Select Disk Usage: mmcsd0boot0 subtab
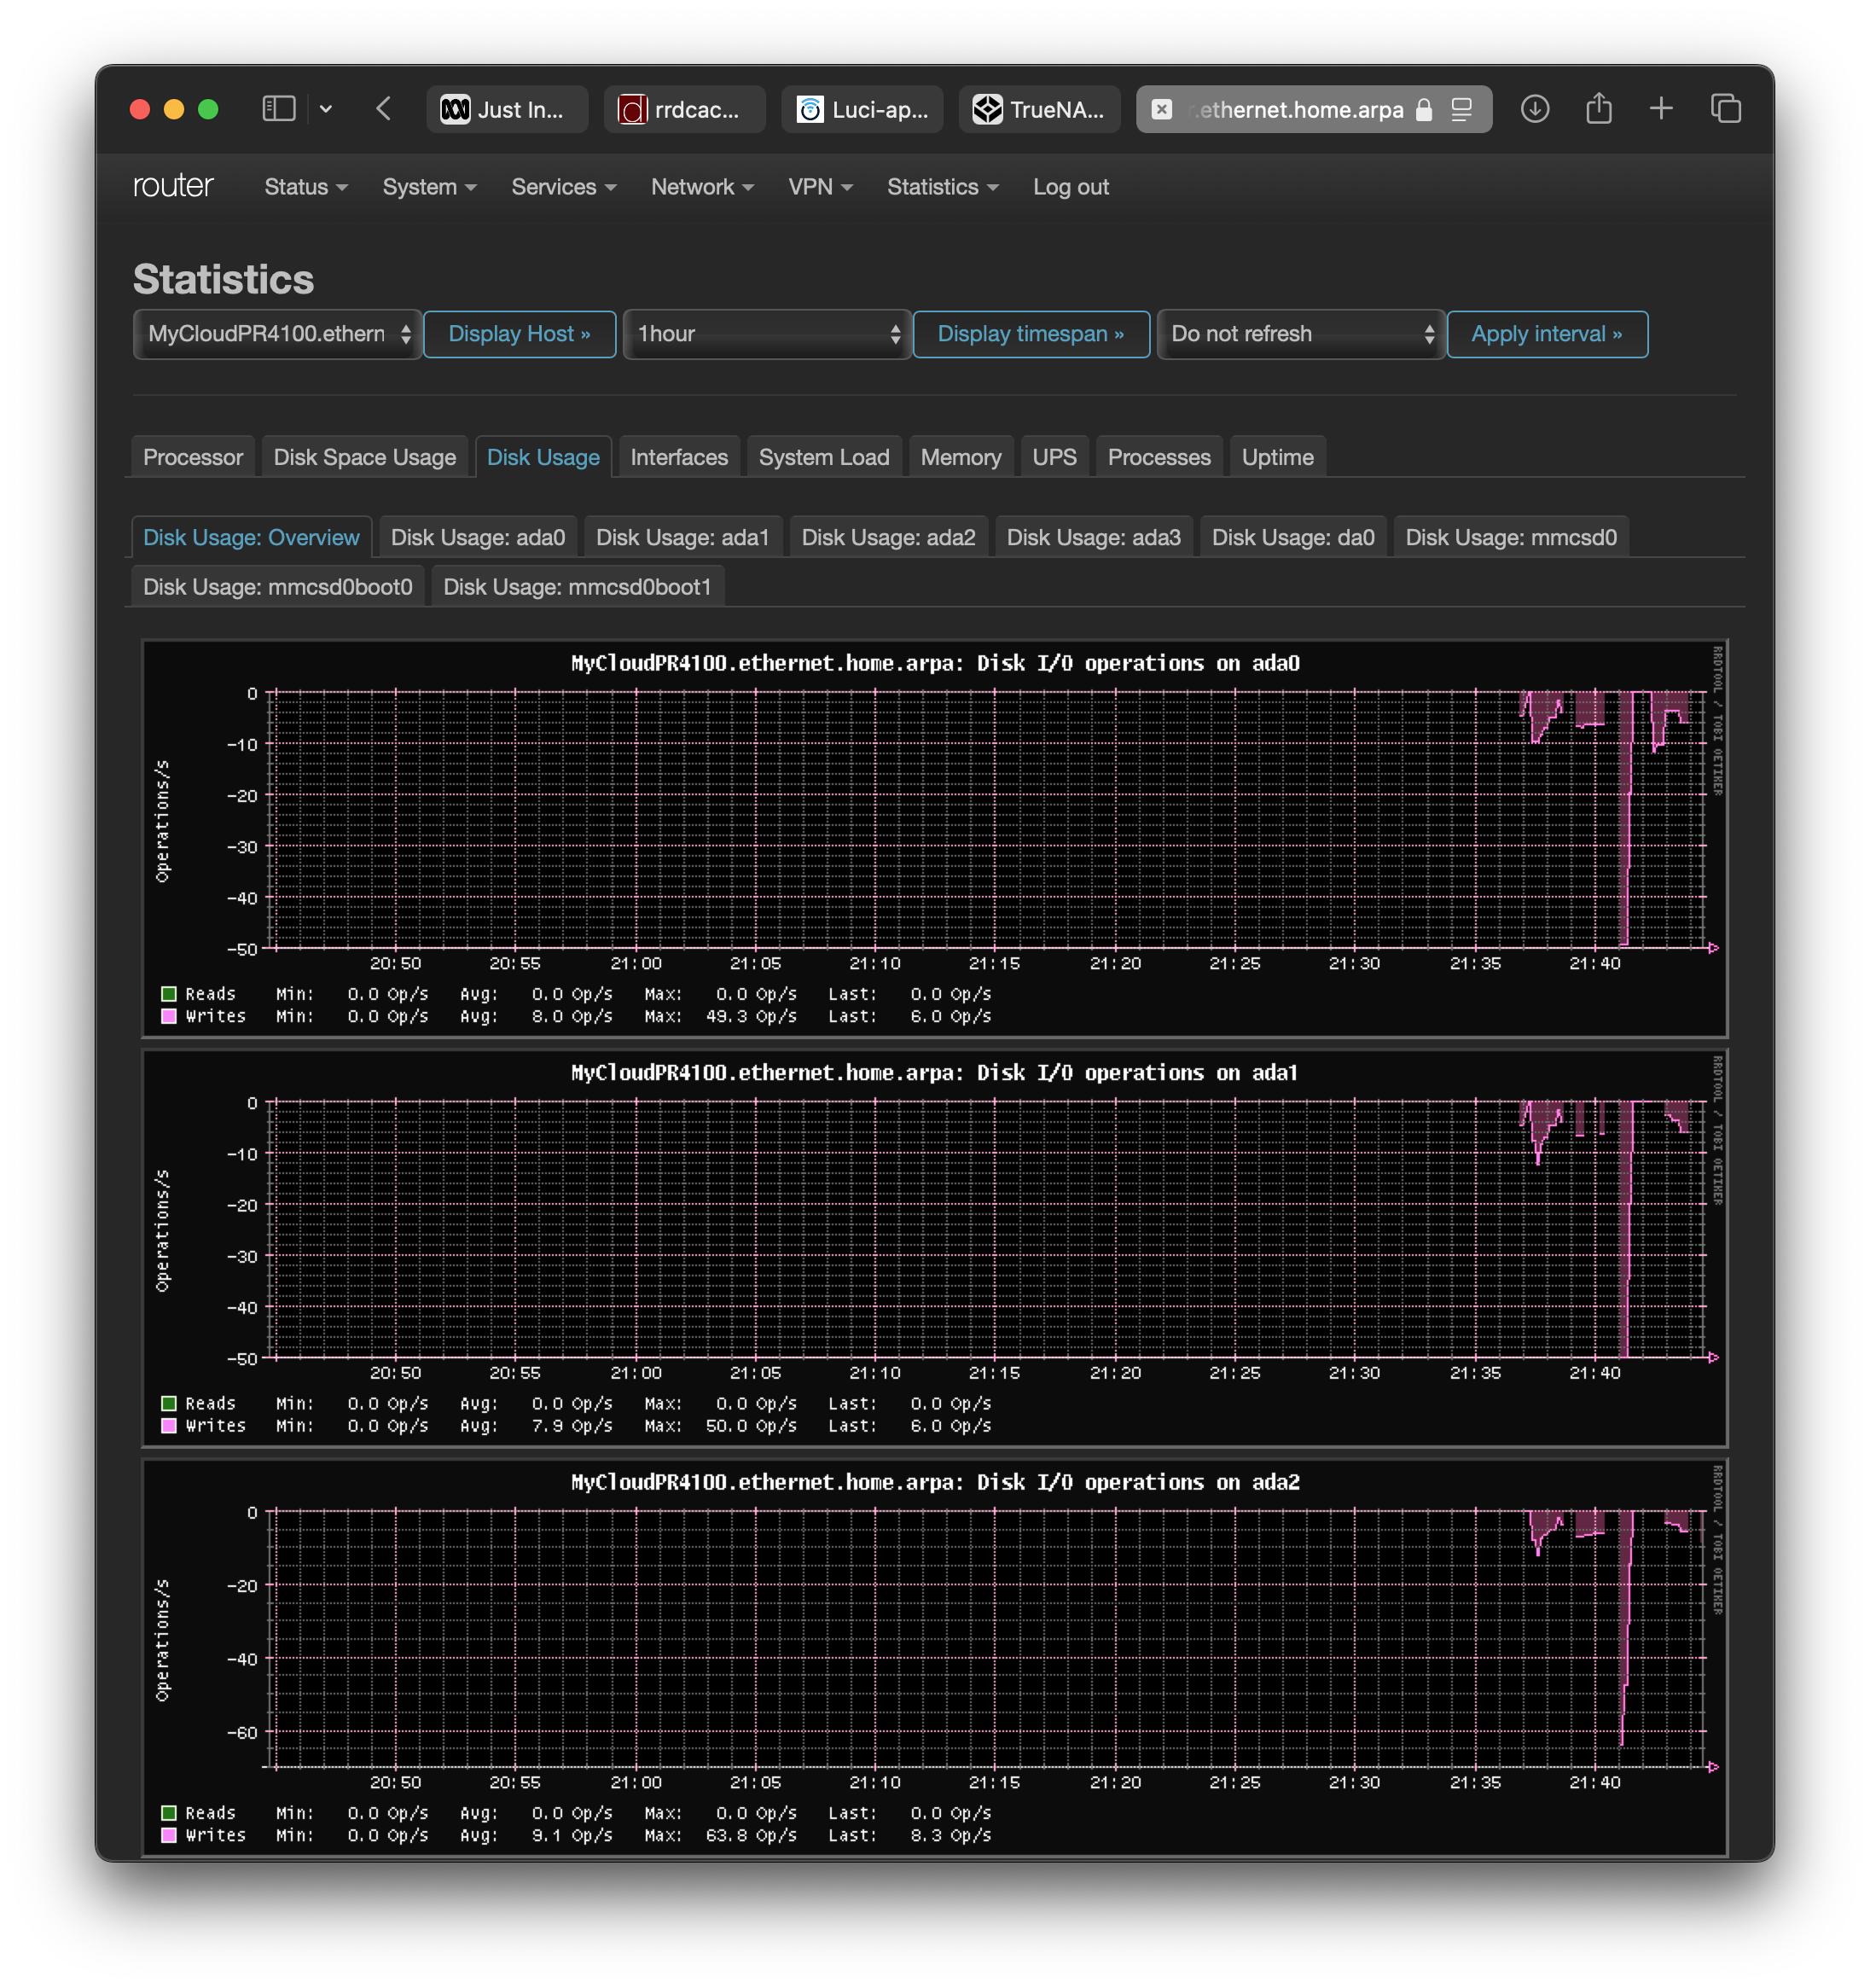Viewport: 1870px width, 1988px height. [278, 587]
